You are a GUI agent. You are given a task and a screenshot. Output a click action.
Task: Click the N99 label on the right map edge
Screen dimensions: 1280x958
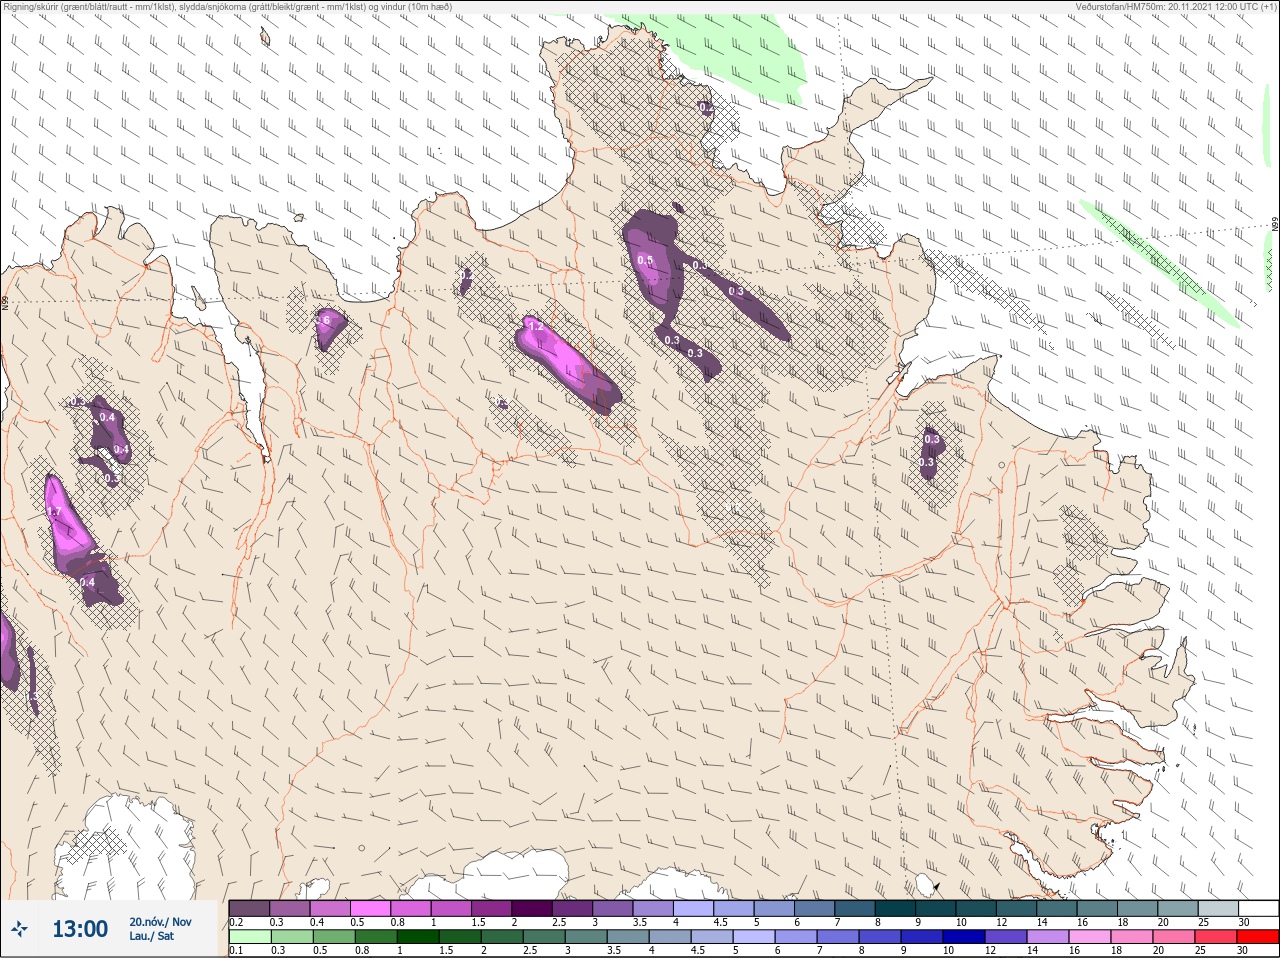click(1275, 225)
